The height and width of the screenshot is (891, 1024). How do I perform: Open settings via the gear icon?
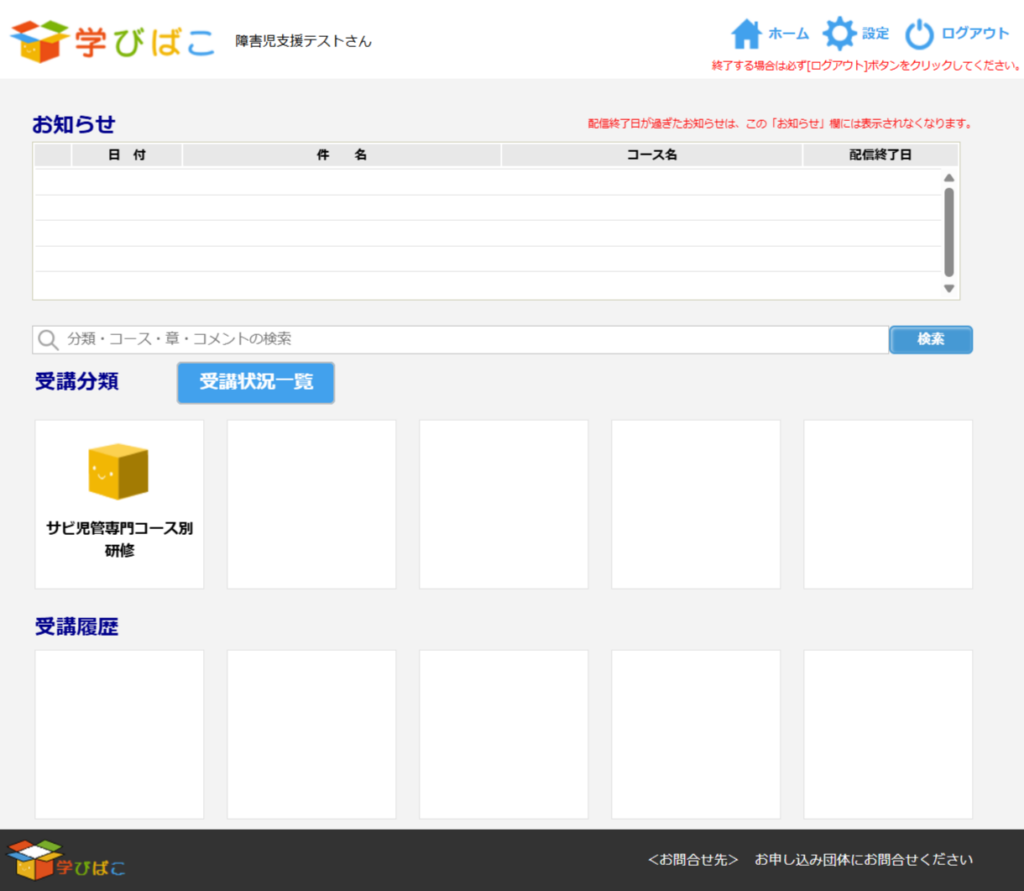[838, 34]
